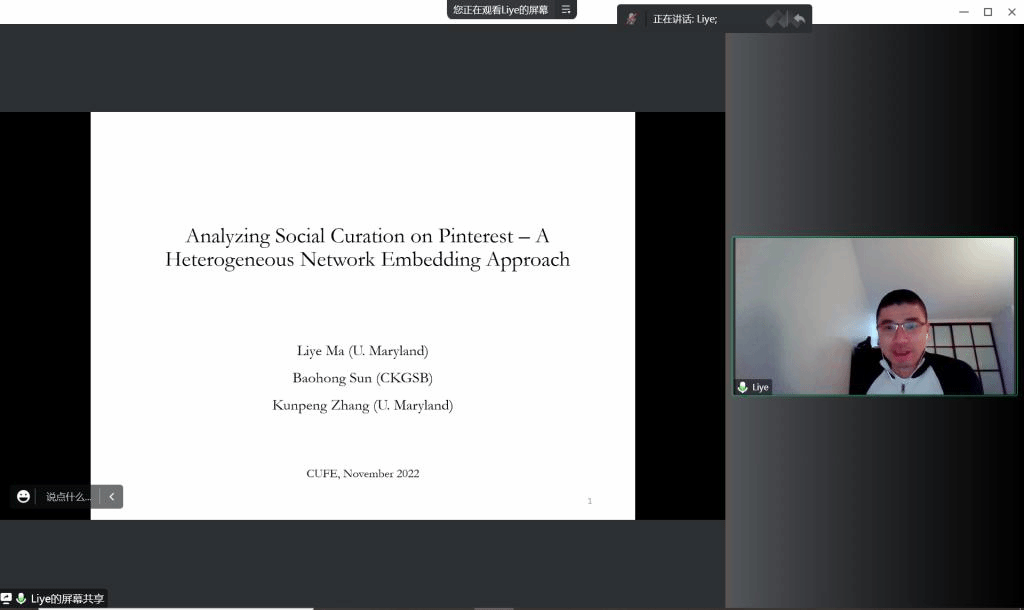Viewport: 1024px width, 610px height.
Task: Click the microphone icon beside the screen share label
Action: 21,599
